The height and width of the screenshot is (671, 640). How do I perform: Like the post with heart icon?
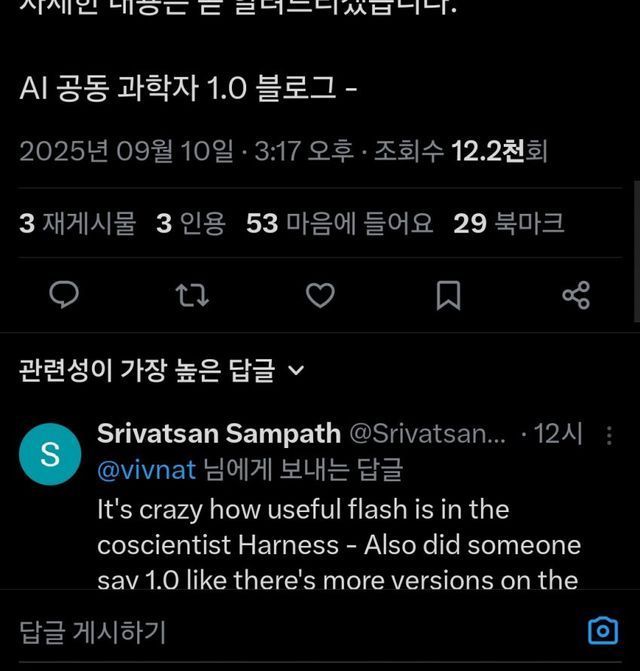click(320, 295)
